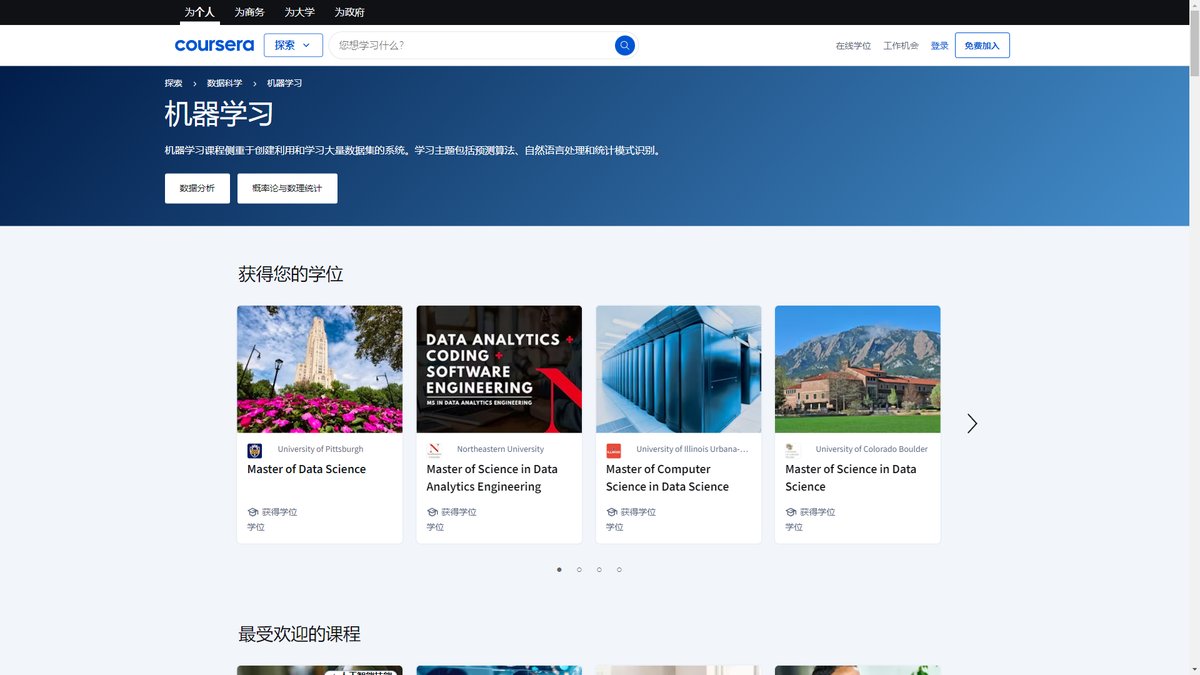1200x675 pixels.
Task: Click the 获得您的学位 heading
Action: point(290,274)
